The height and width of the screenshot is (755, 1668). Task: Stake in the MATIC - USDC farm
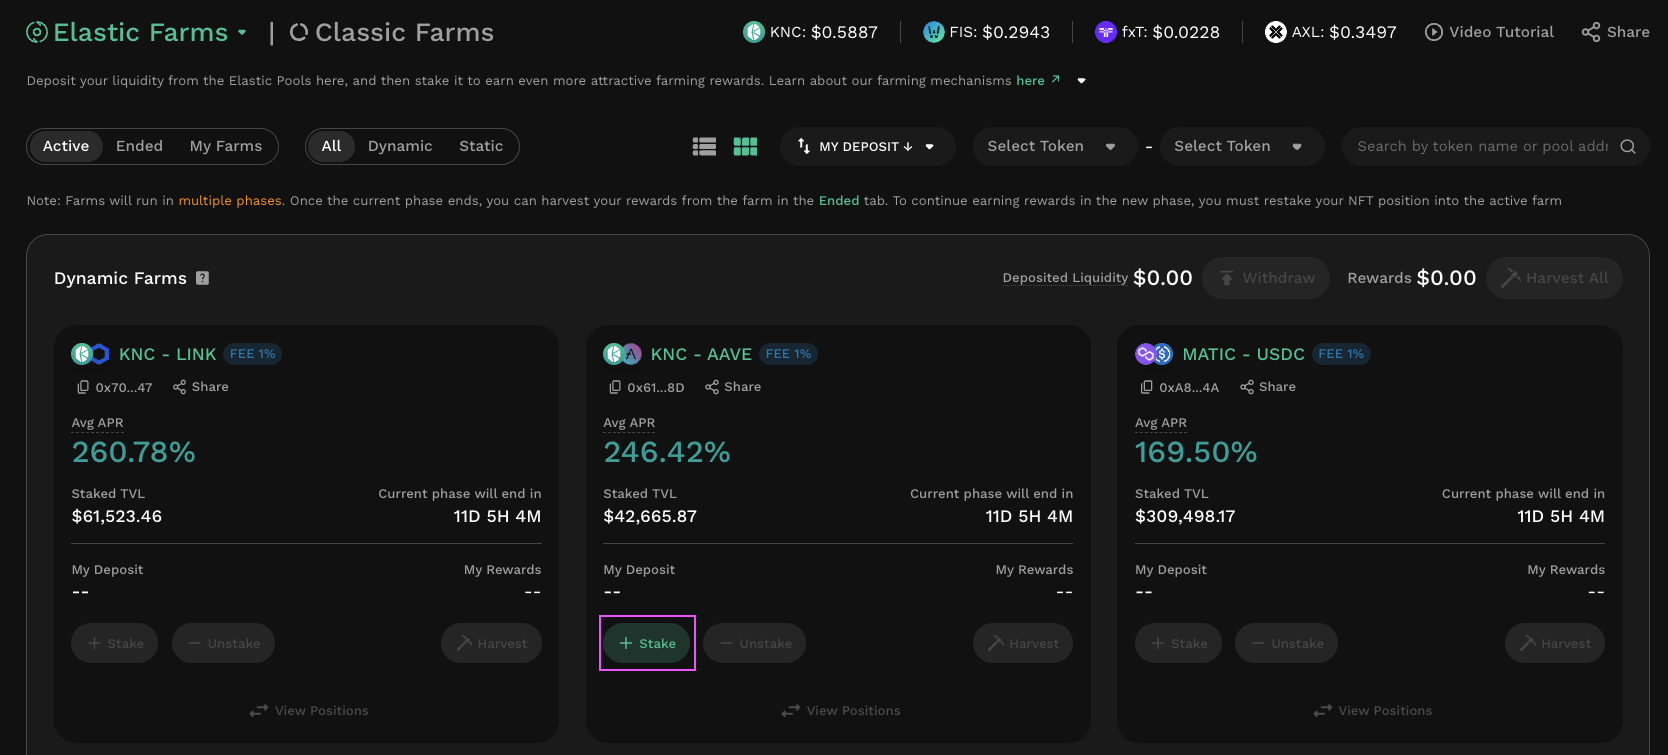pyautogui.click(x=1179, y=643)
